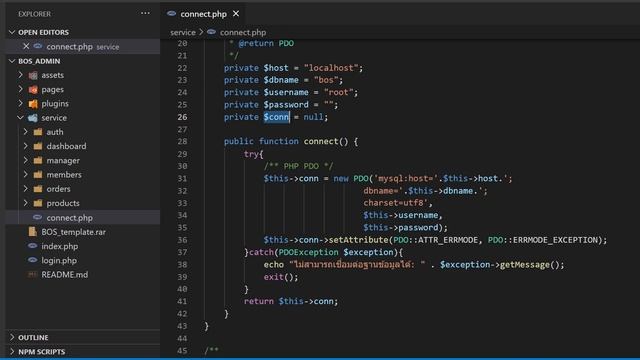Viewport: 640px width, 360px height.
Task: Collapse the Open Editors section
Action: (12, 32)
